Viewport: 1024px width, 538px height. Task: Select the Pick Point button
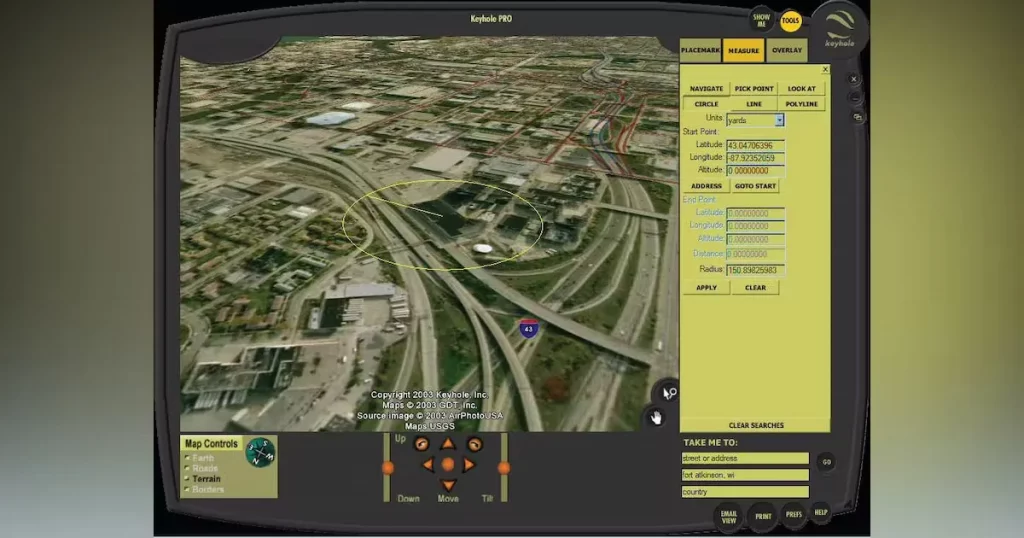754,89
